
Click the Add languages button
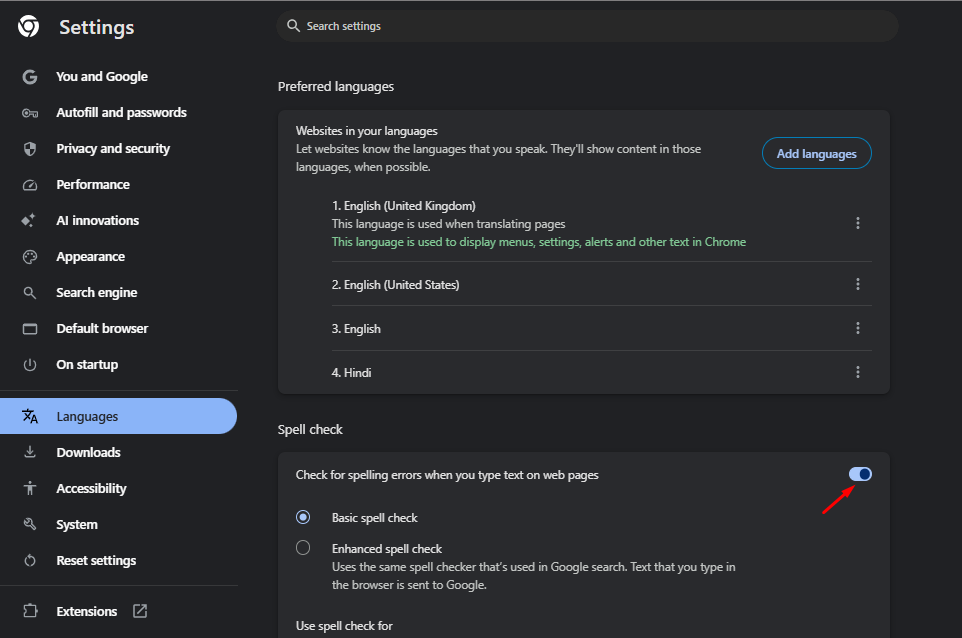pyautogui.click(x=817, y=153)
